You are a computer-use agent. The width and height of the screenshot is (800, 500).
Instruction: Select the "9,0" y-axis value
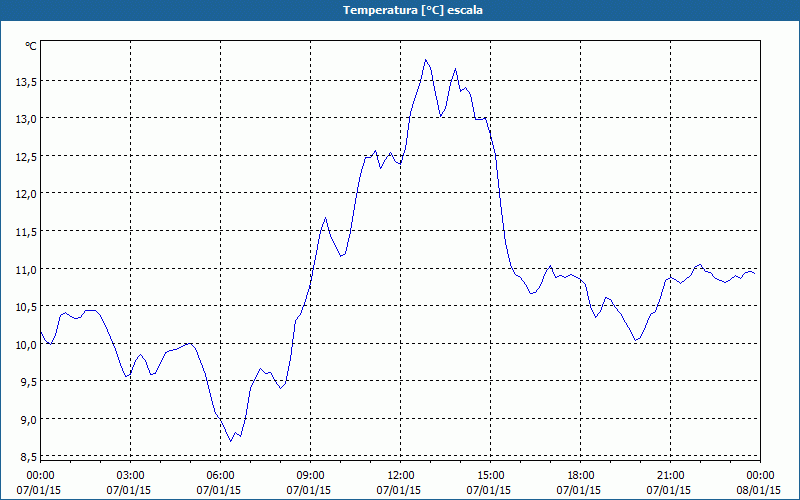(29, 420)
